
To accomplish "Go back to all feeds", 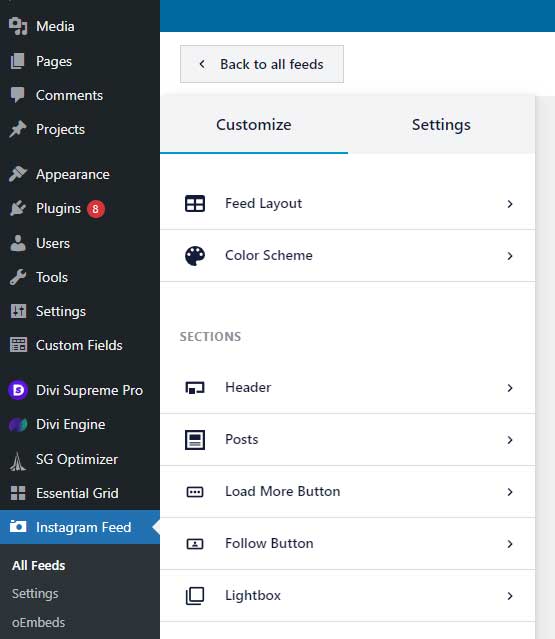I will pyautogui.click(x=262, y=64).
